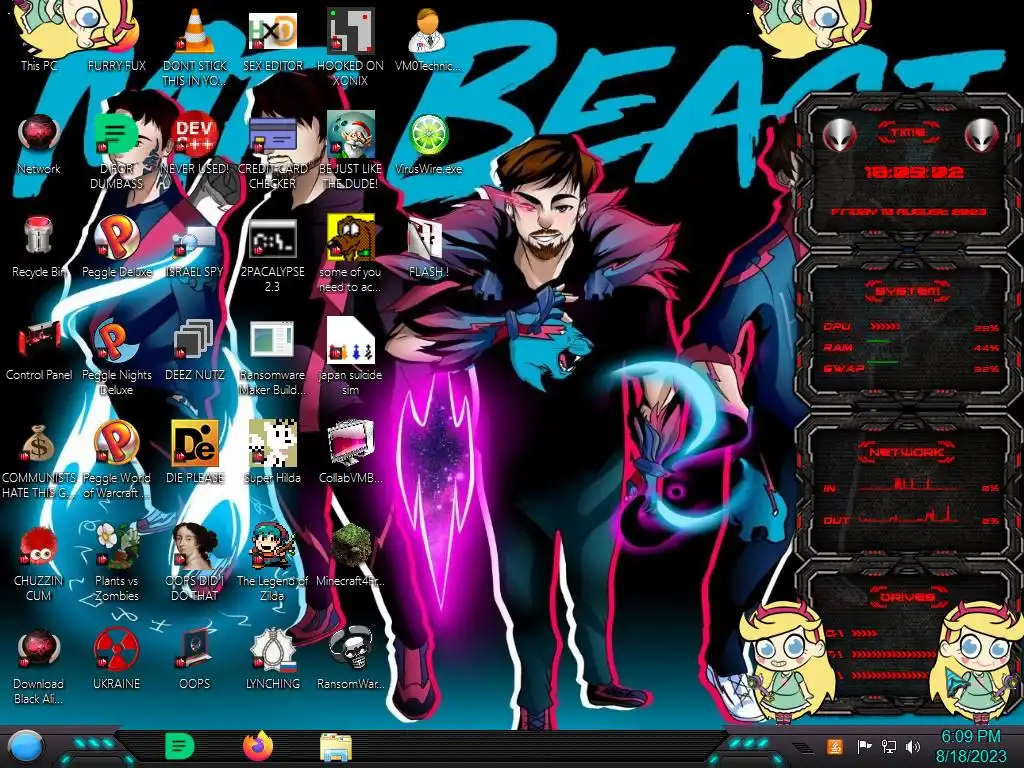Click the SWAP usage row in gadget
The height and width of the screenshot is (768, 1024).
(x=911, y=368)
